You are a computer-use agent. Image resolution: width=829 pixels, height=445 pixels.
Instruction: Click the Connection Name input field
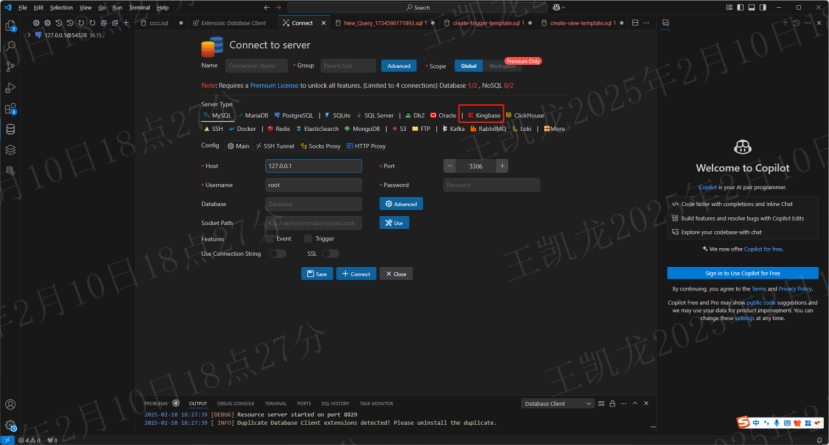(x=256, y=66)
